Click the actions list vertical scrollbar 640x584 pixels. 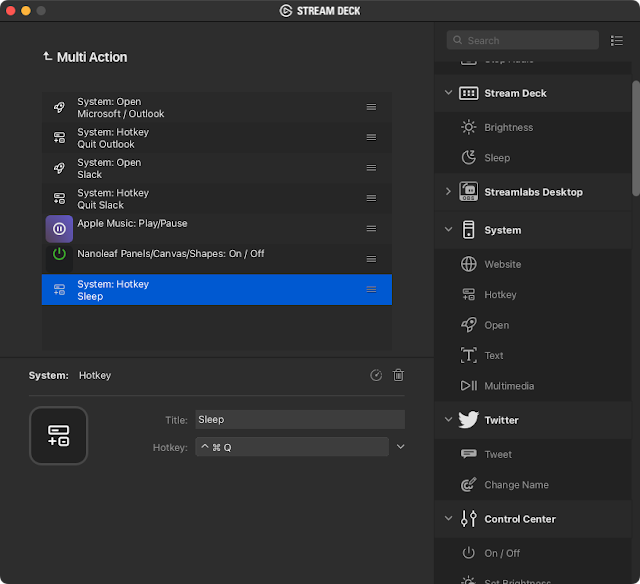(636, 140)
